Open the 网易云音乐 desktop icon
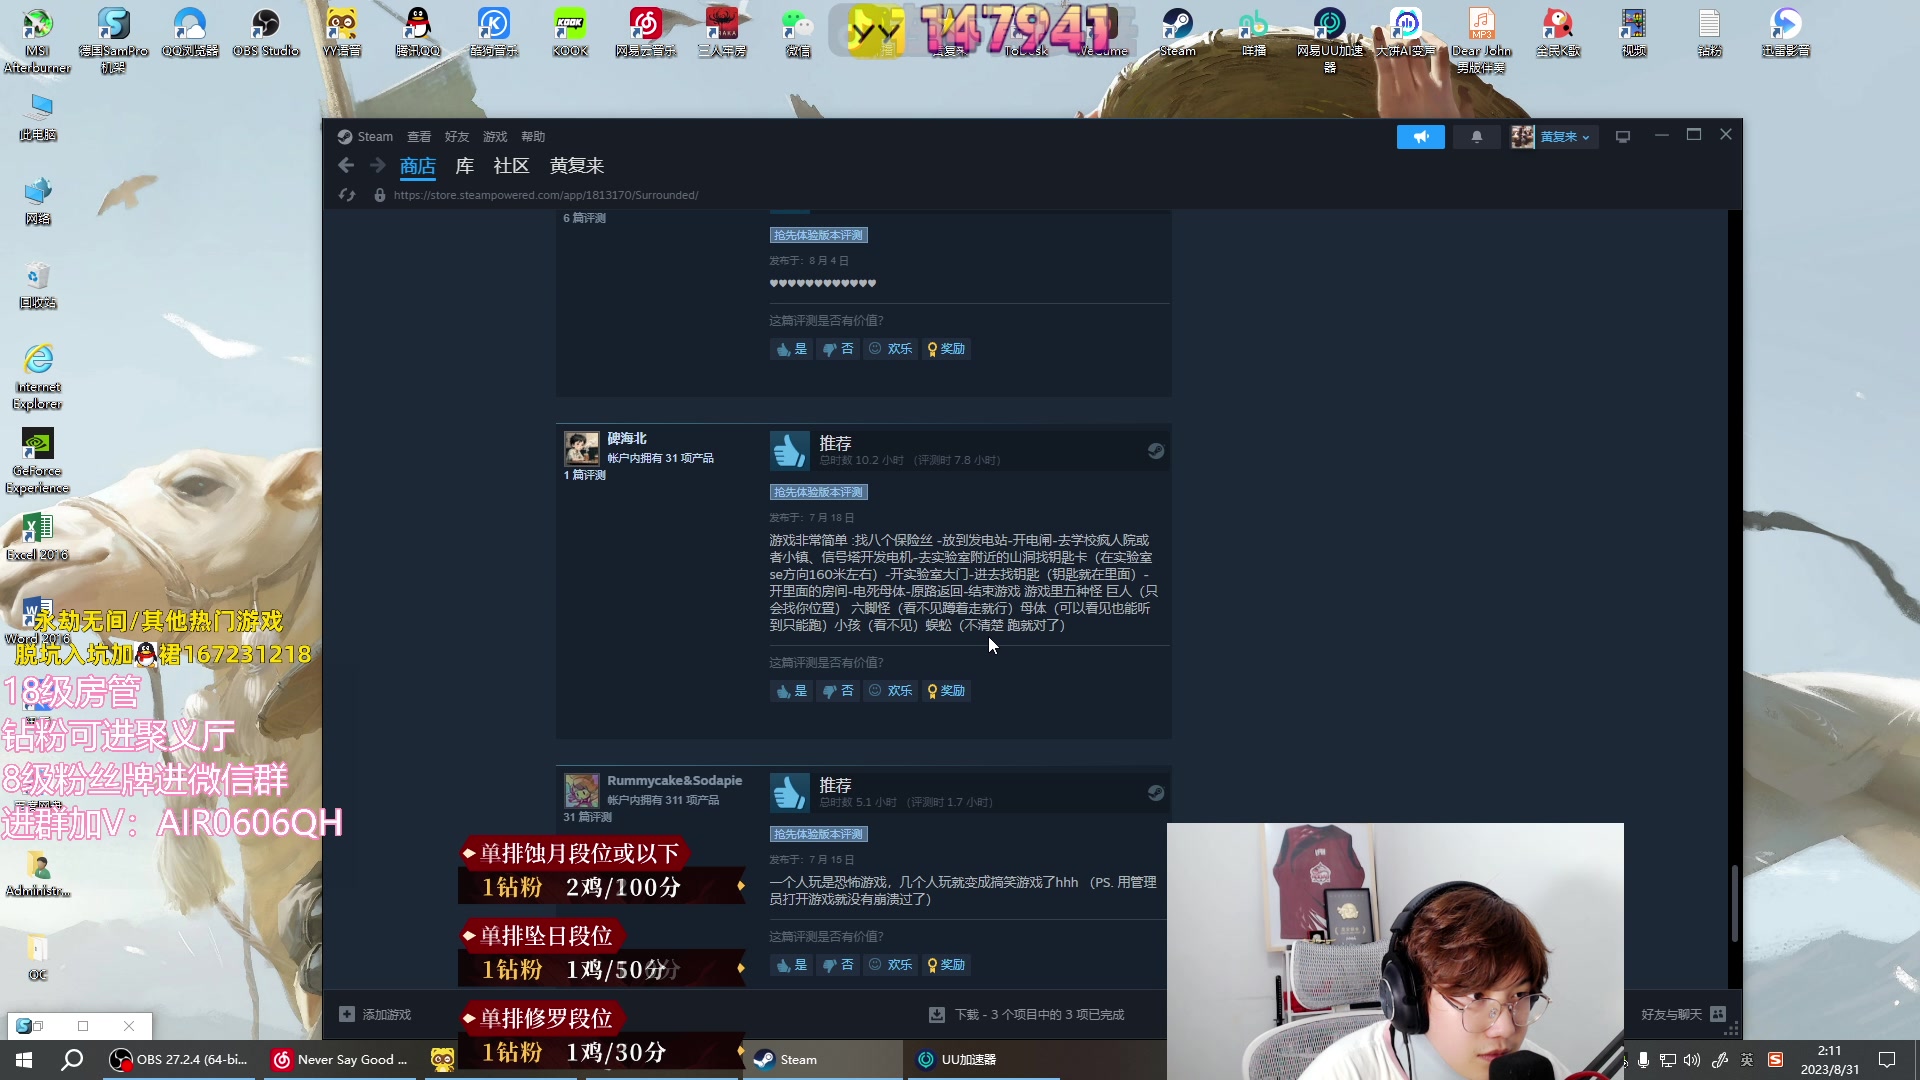1920x1080 pixels. tap(645, 33)
